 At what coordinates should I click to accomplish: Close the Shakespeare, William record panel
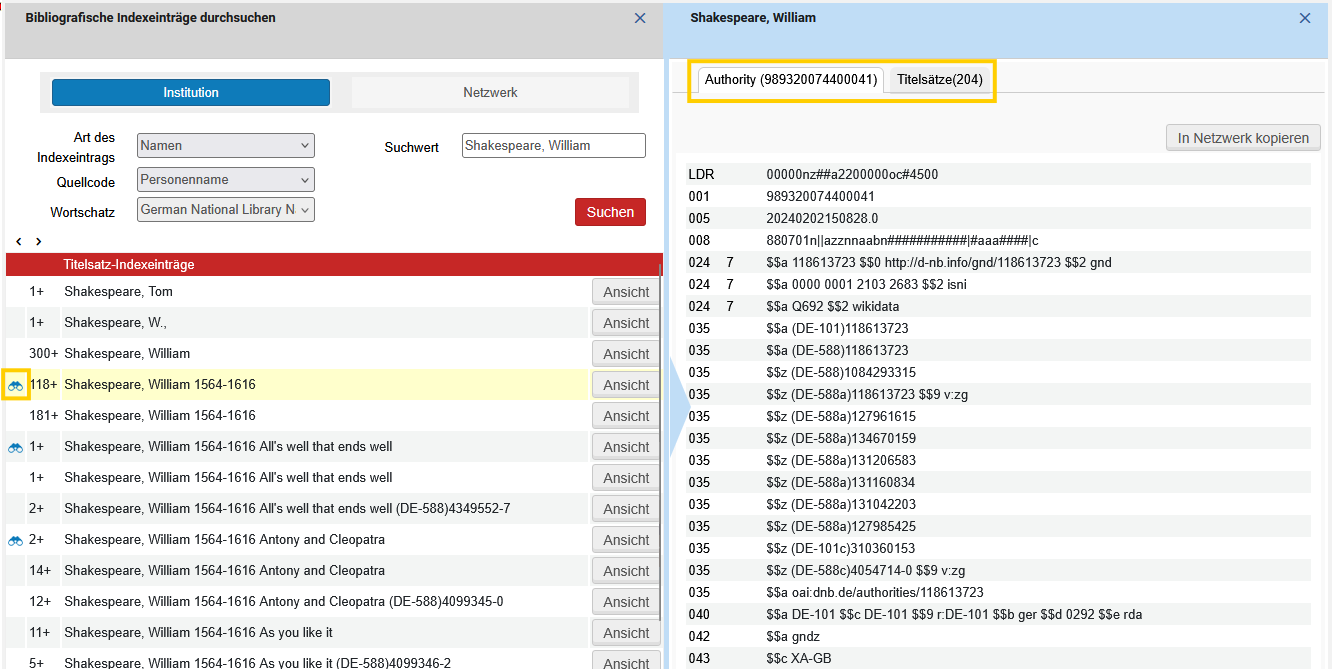coord(1305,18)
